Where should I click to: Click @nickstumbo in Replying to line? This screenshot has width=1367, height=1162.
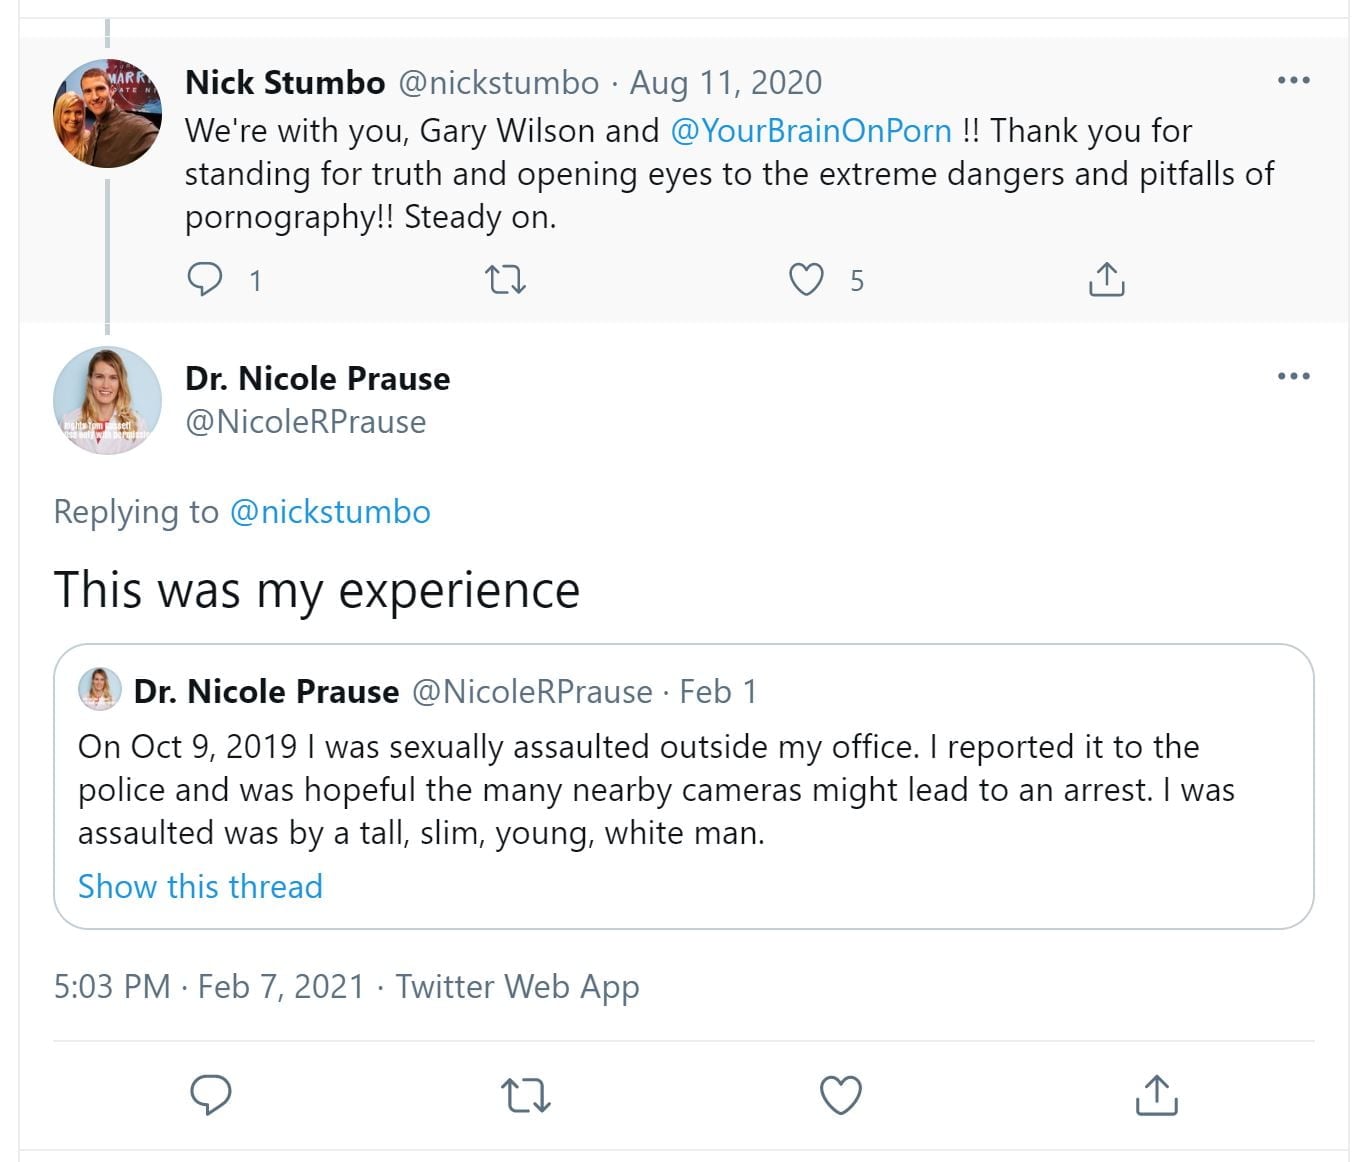click(330, 512)
